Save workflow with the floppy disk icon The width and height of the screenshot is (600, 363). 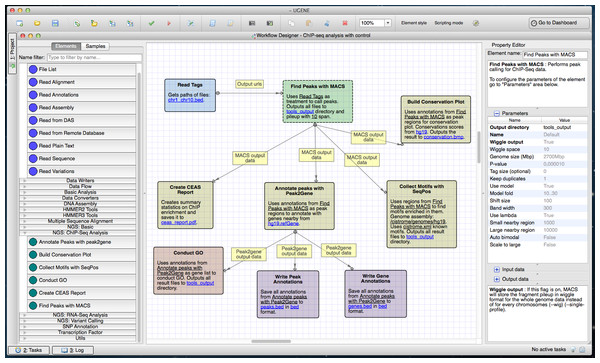55,23
